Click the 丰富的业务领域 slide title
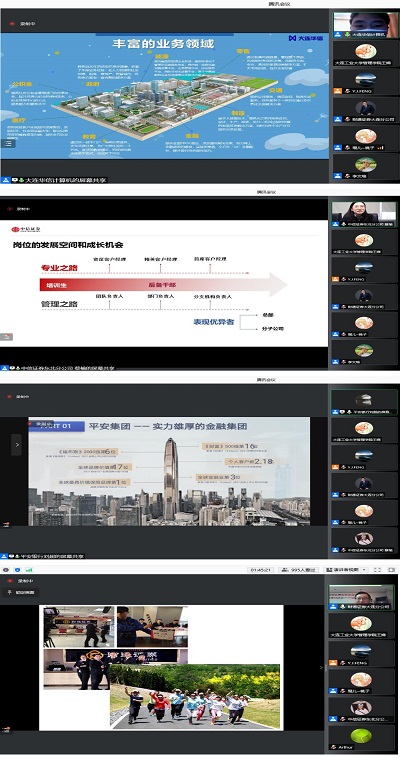400x760 pixels. coord(163,44)
